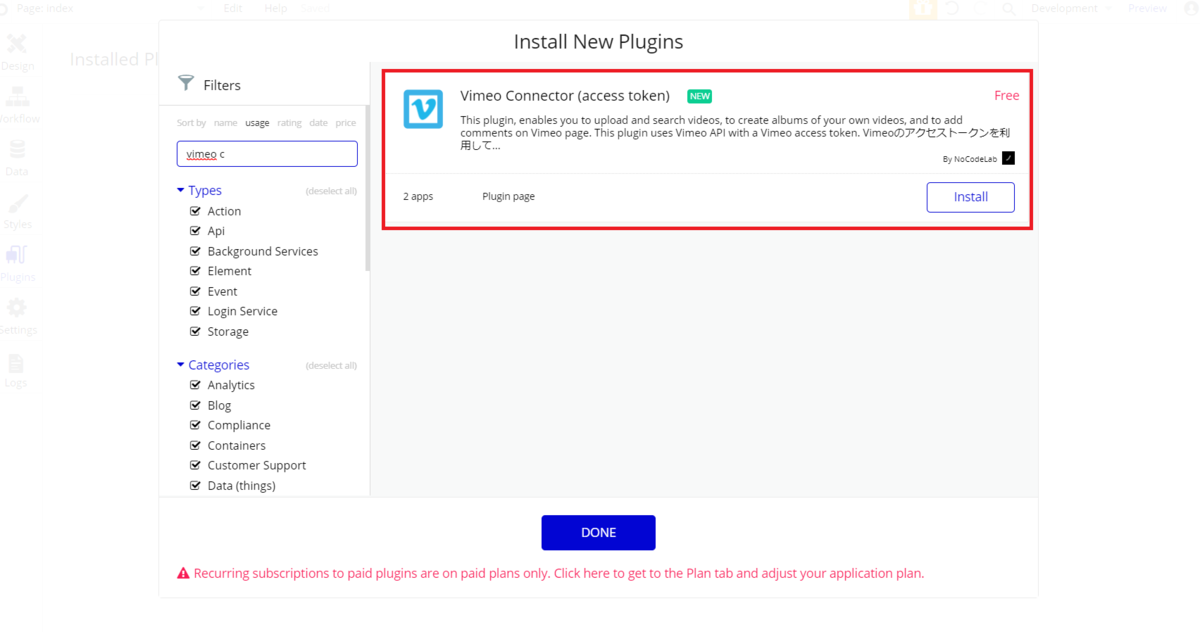Screen dimensions: 1200x632
Task: Deselect all Types filters
Action: coord(331,191)
